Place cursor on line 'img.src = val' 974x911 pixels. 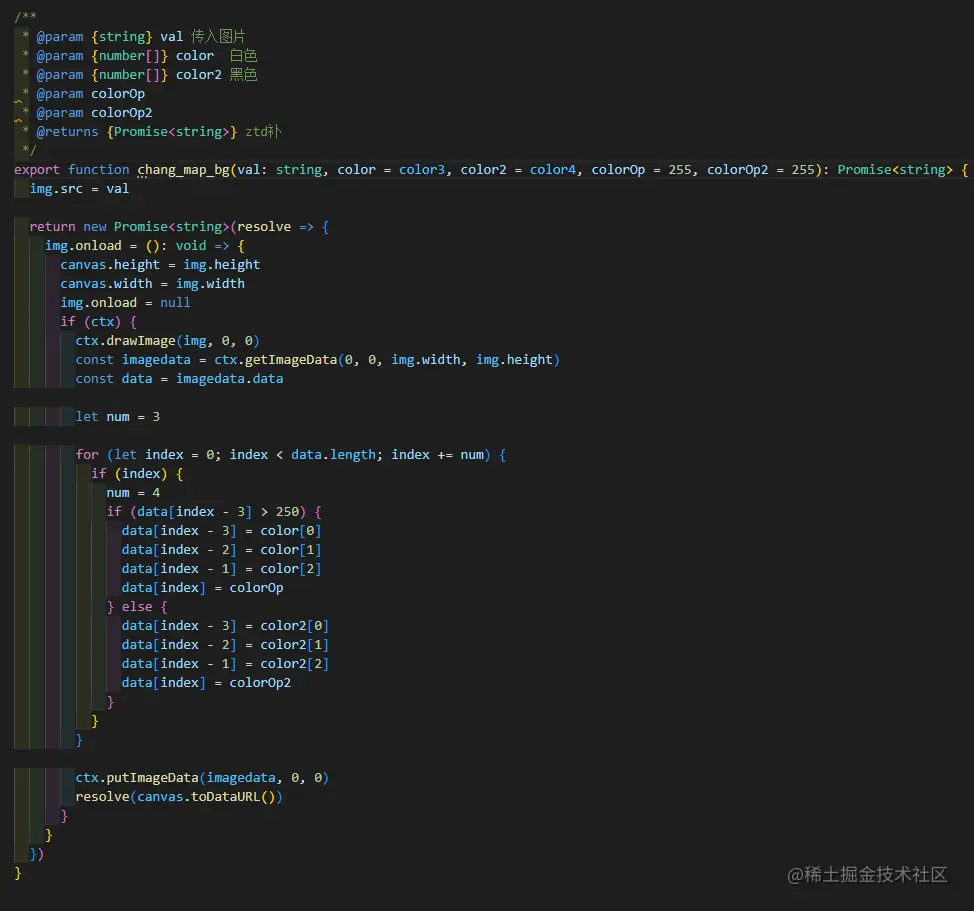[x=79, y=189]
